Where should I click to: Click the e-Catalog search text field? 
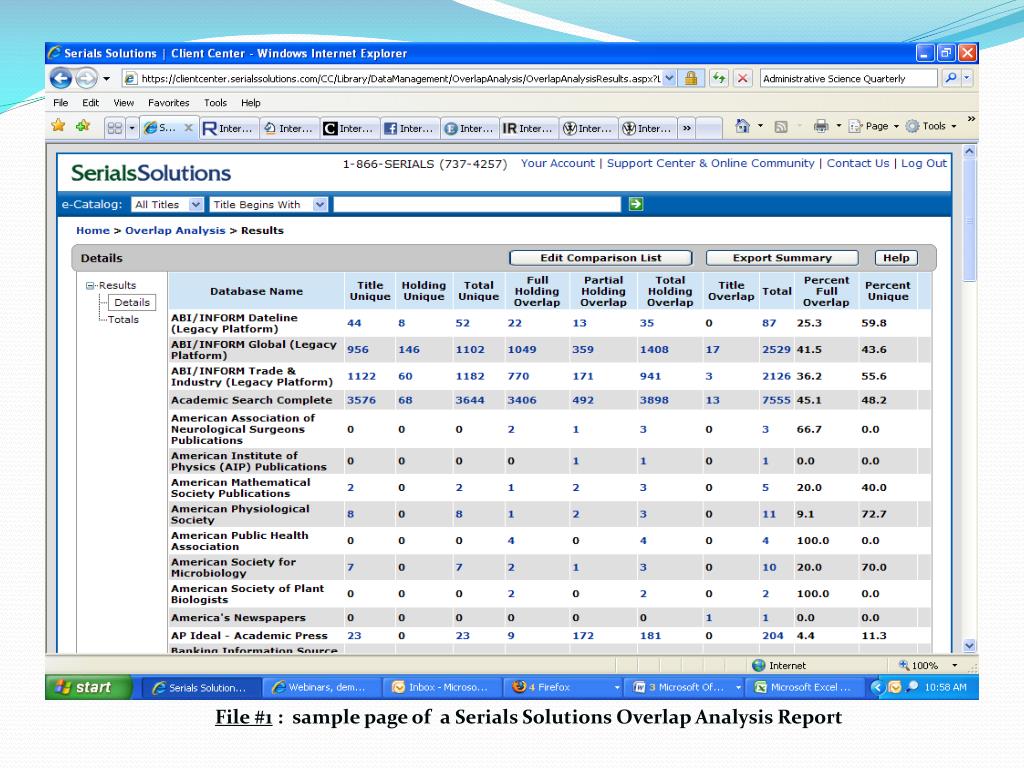click(x=477, y=204)
